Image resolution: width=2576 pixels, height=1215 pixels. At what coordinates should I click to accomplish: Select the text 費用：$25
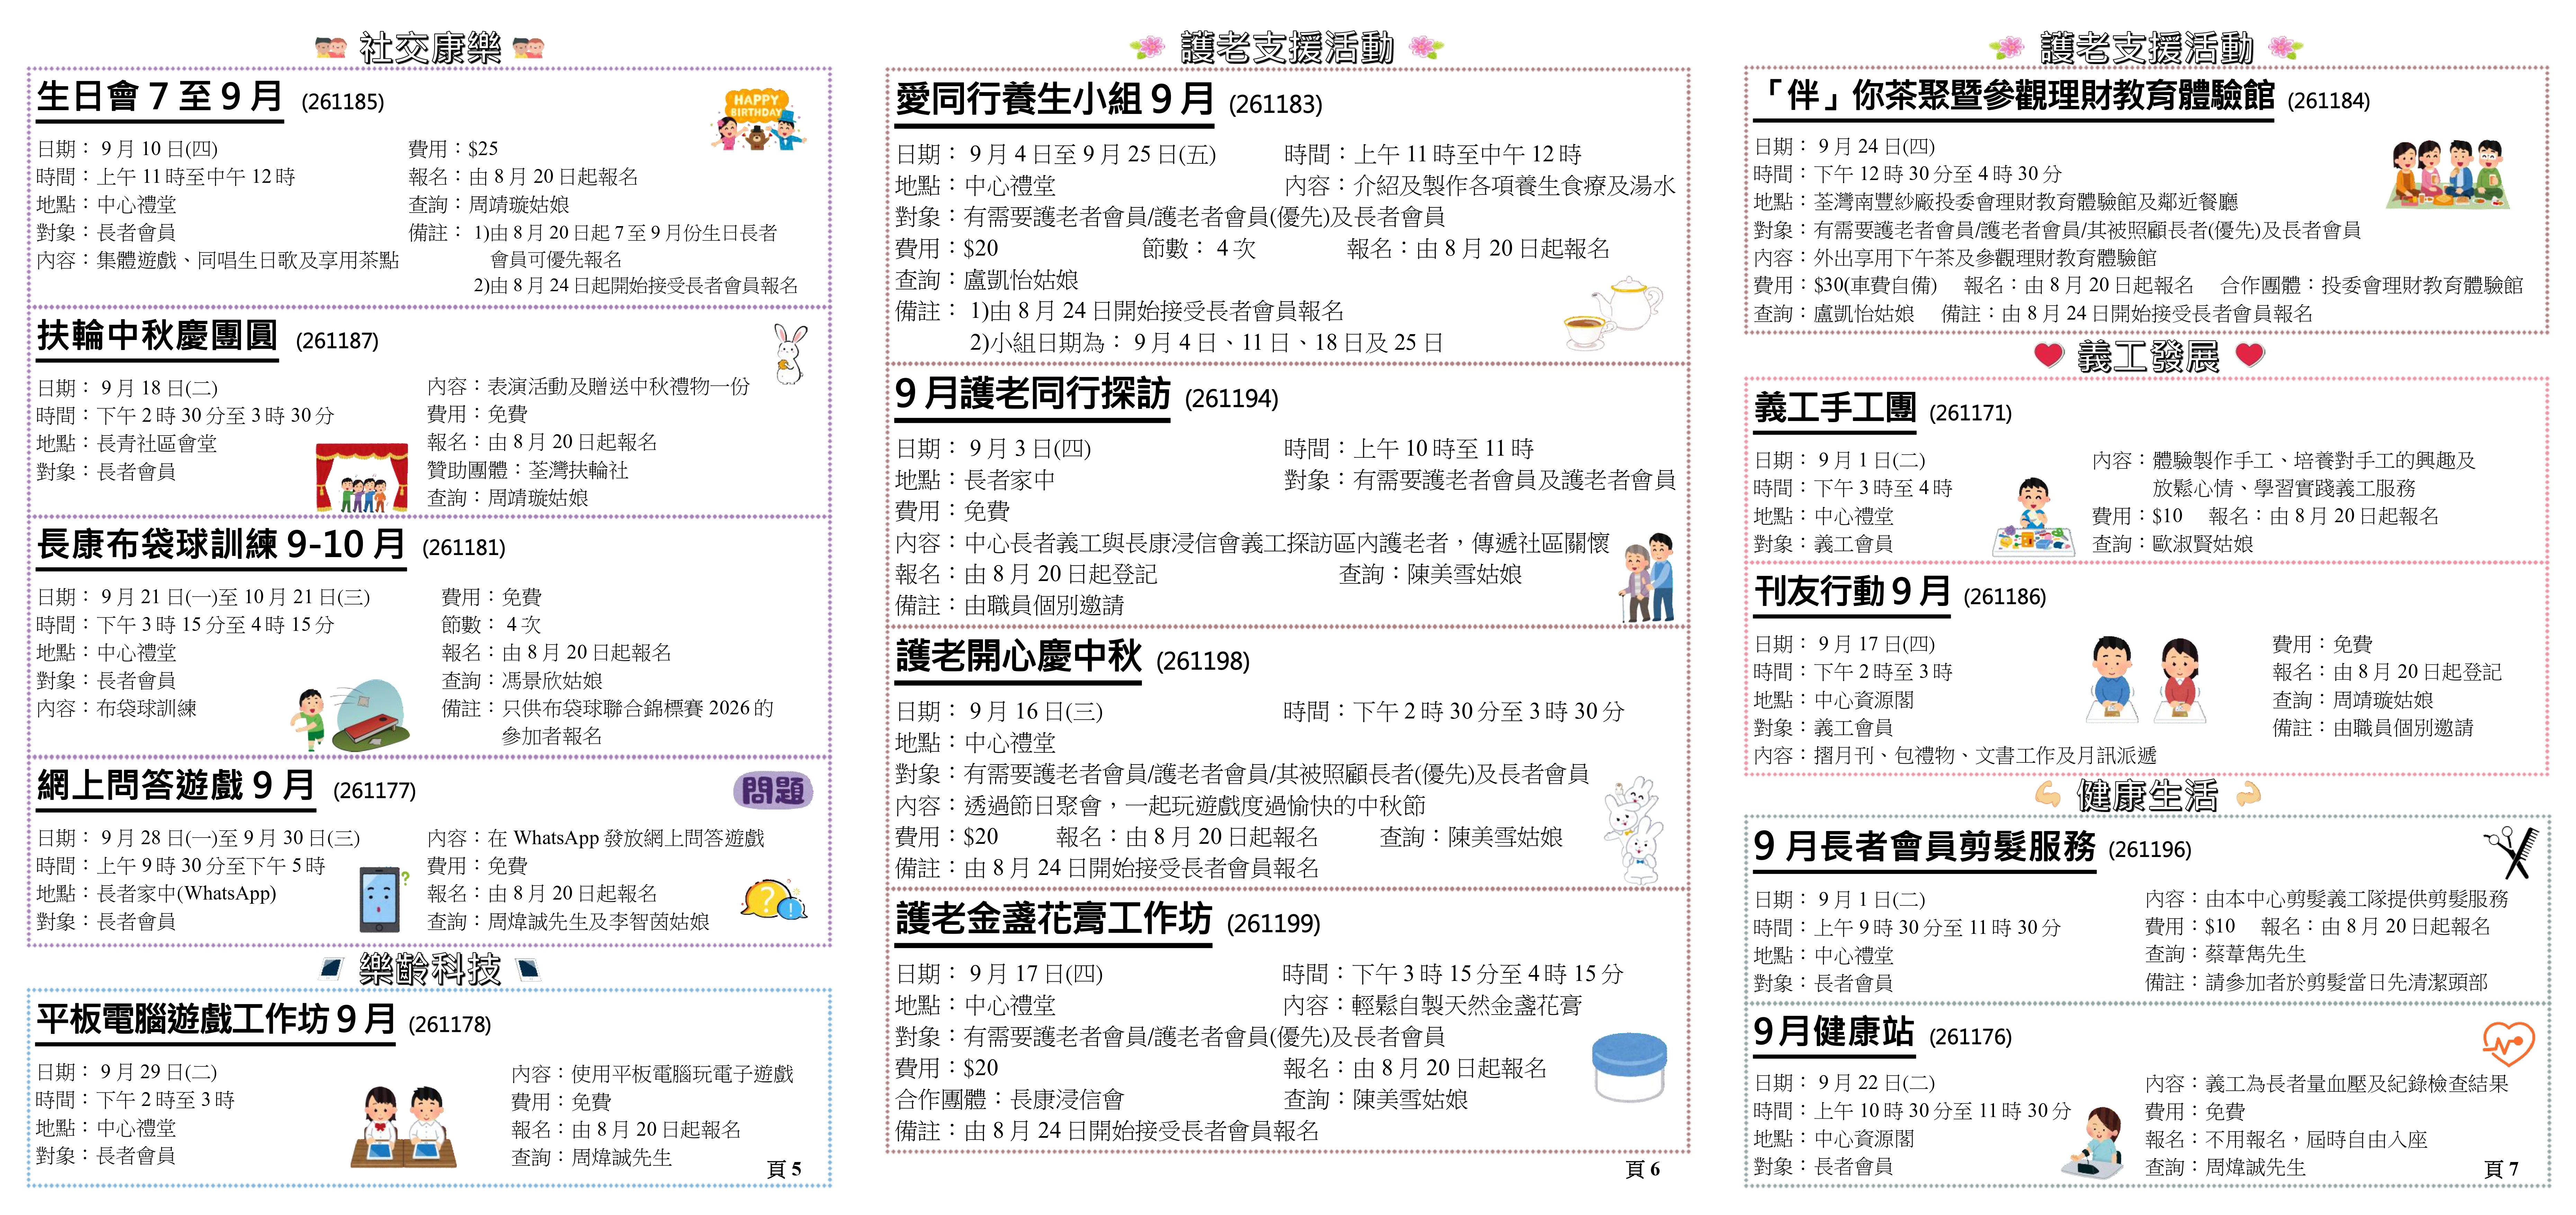coord(453,149)
